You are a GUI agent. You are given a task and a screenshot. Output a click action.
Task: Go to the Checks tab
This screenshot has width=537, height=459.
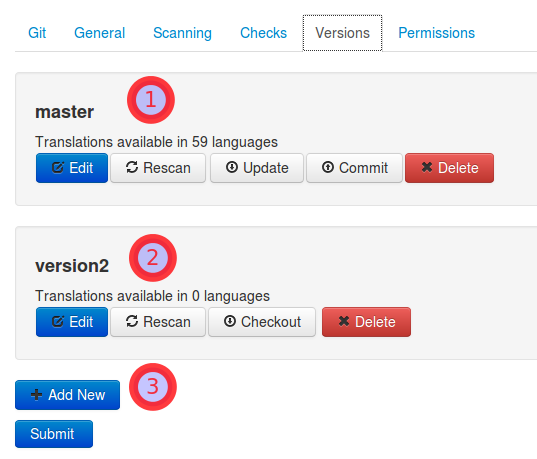coord(263,33)
